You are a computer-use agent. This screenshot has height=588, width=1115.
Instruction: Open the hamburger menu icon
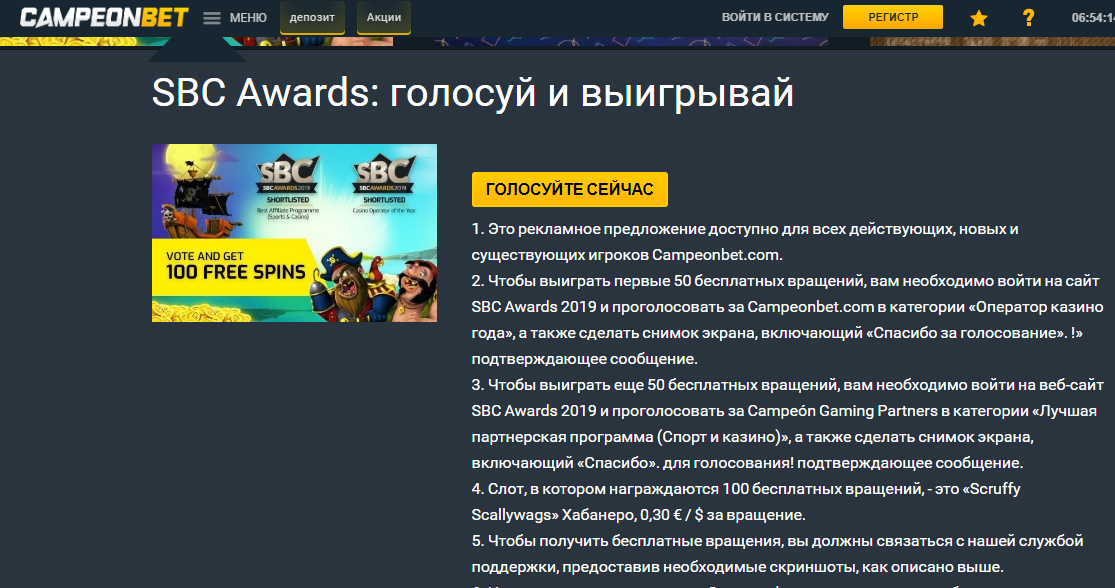click(212, 18)
